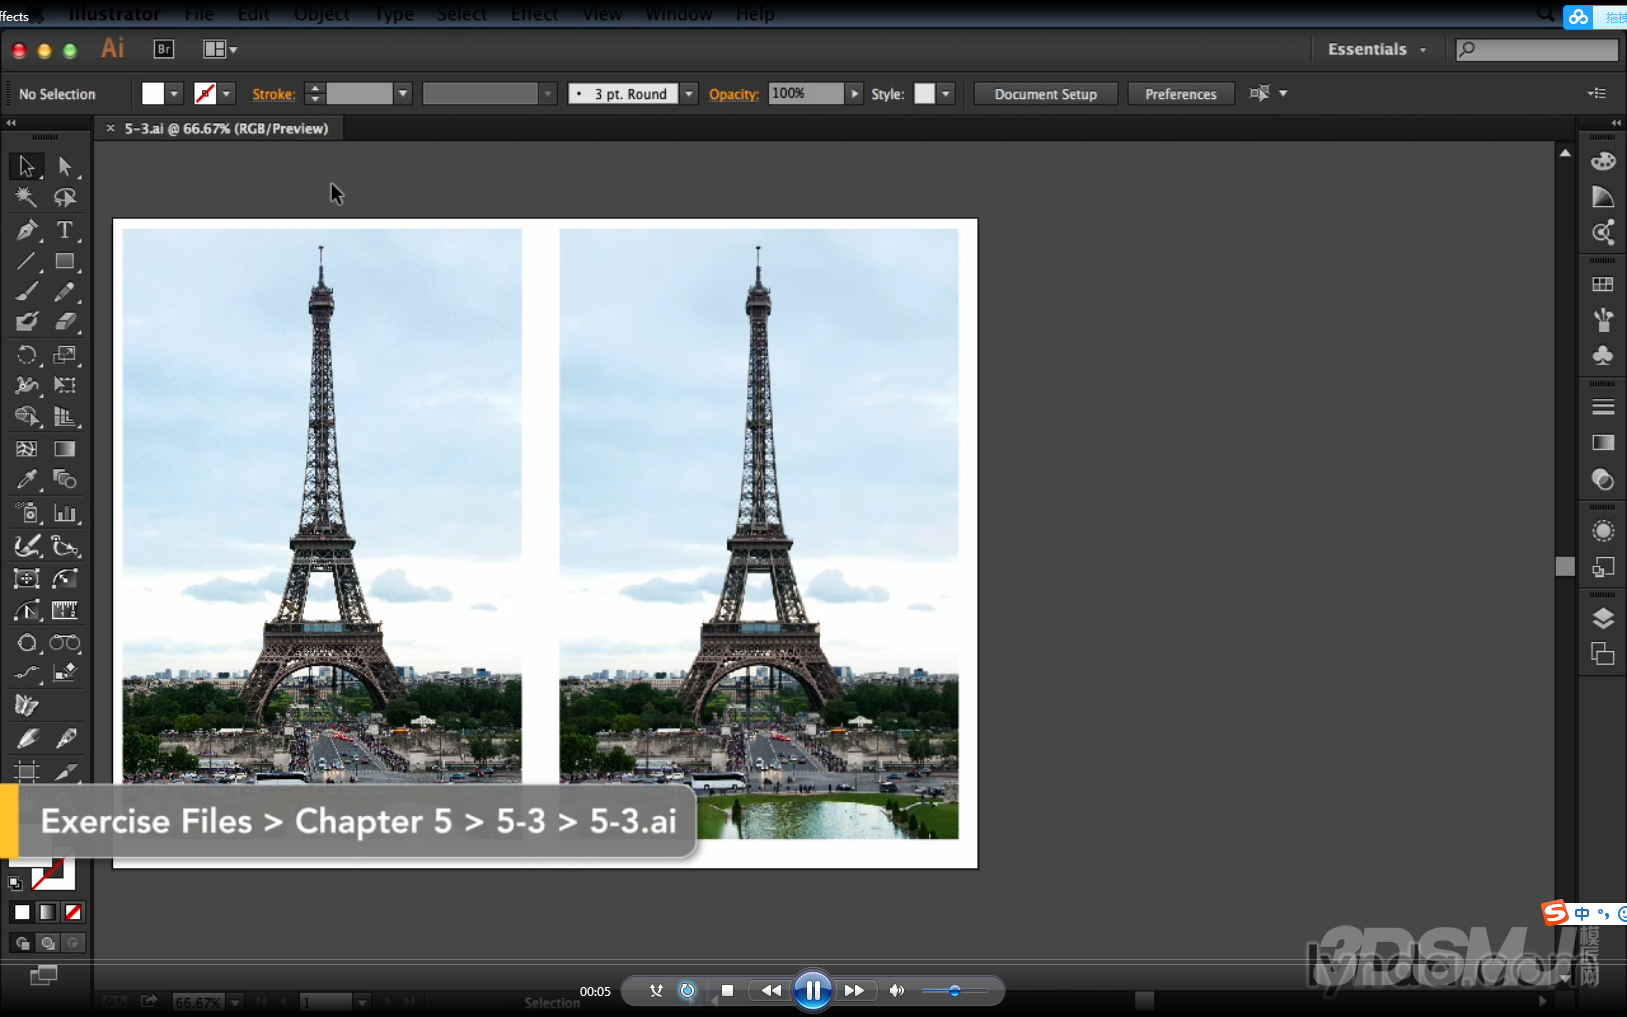Select the Width tool
This screenshot has height=1017, width=1627.
[26, 385]
